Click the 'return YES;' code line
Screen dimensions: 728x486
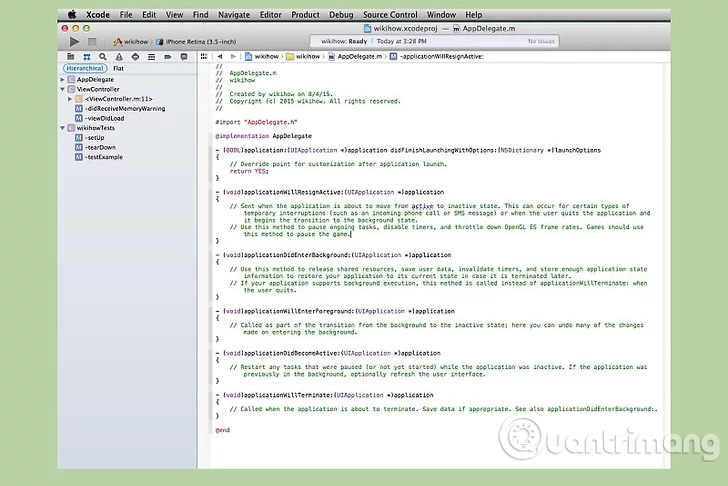[x=249, y=171]
